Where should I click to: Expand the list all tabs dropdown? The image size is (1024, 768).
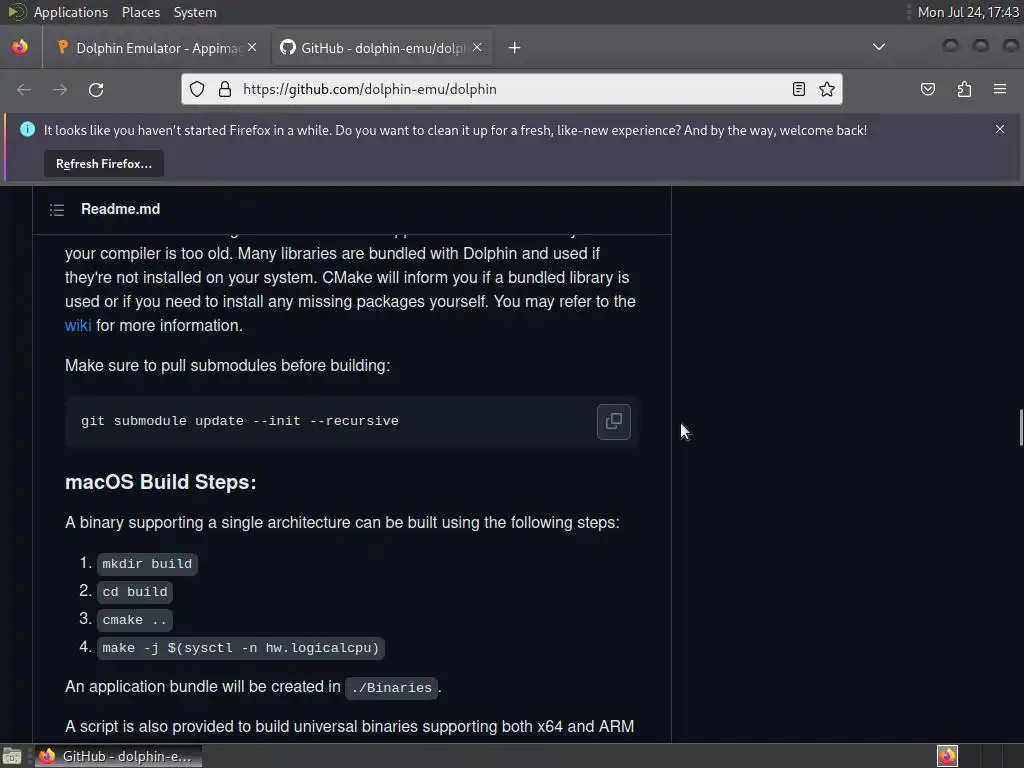click(x=879, y=47)
